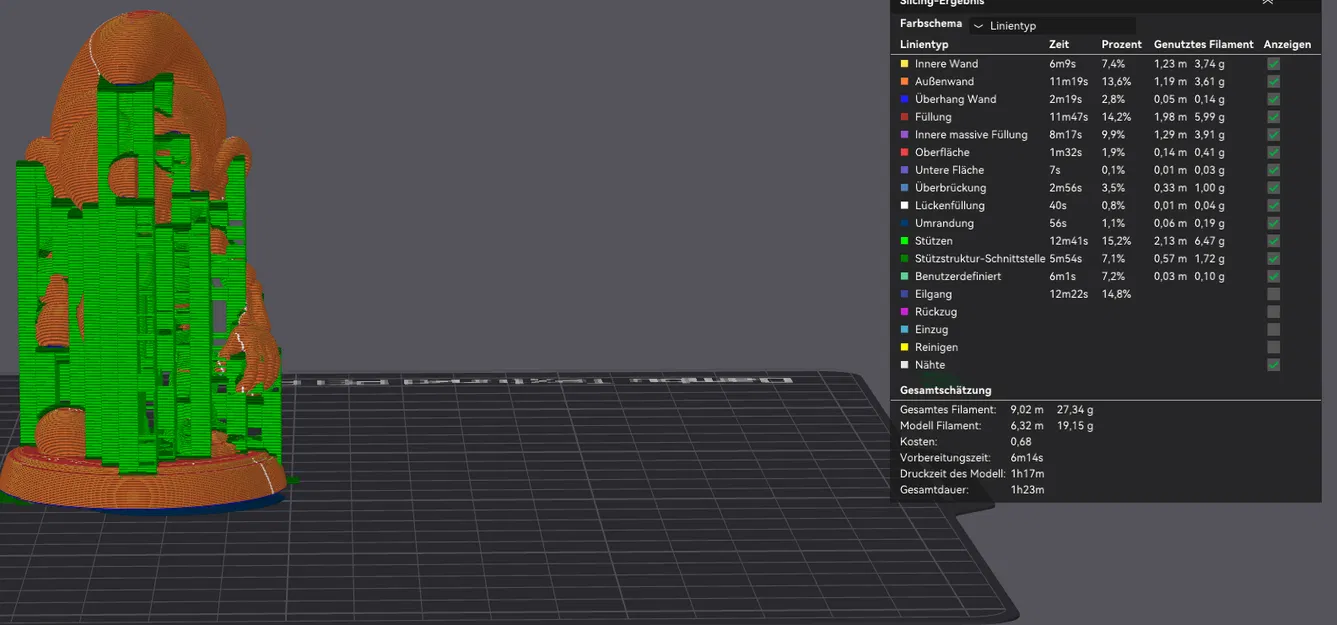Click the Kosten value 0,68
1337x625 pixels.
pos(1021,442)
